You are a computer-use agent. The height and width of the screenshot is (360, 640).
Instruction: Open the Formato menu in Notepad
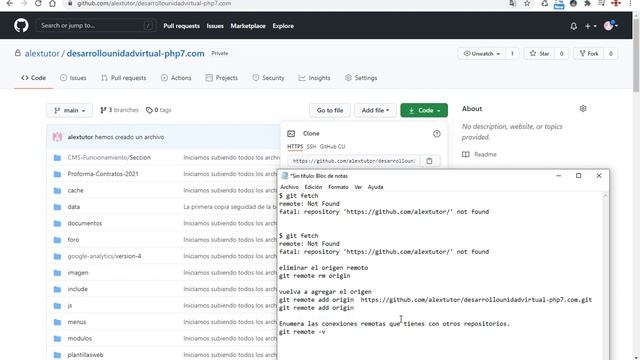coord(338,187)
